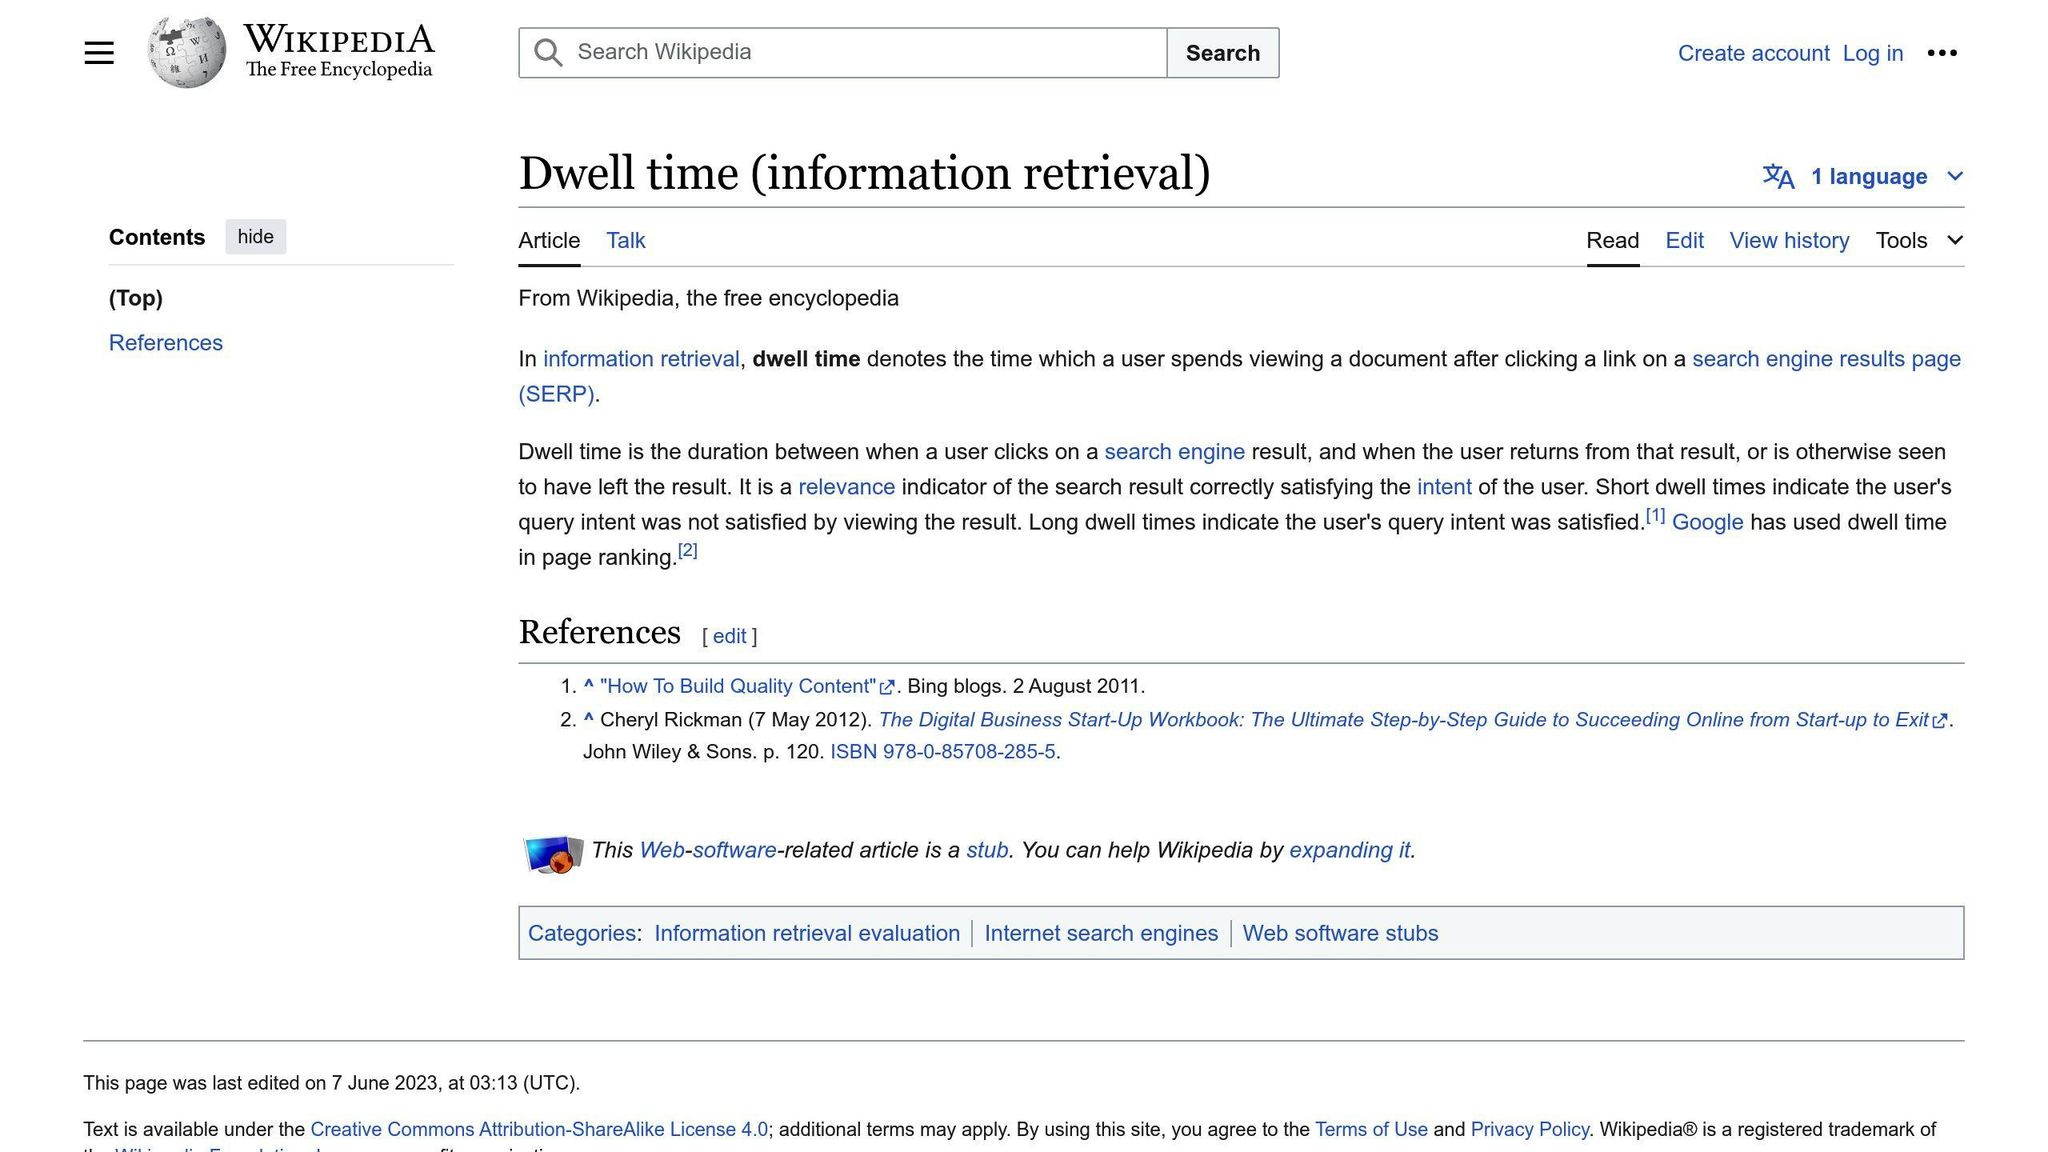Open the Information retrieval evaluation category
This screenshot has width=2048, height=1152.
point(806,933)
